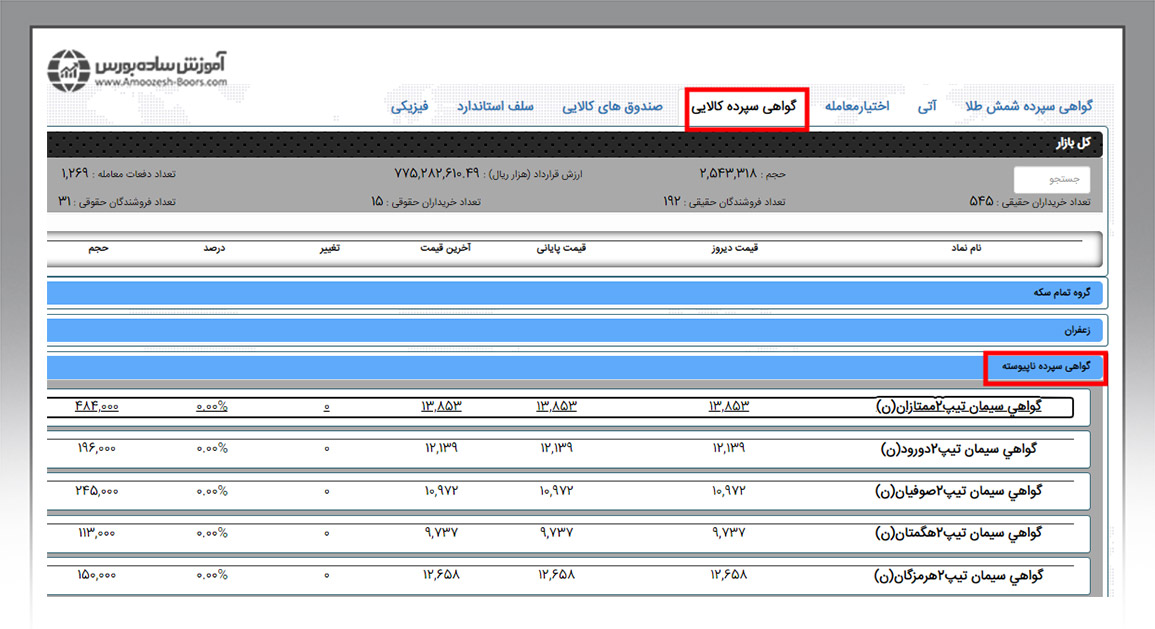The image size is (1155, 629).
Task: Select the گواهي سيمان تيپ2صوفيان row
Action: tap(958, 491)
